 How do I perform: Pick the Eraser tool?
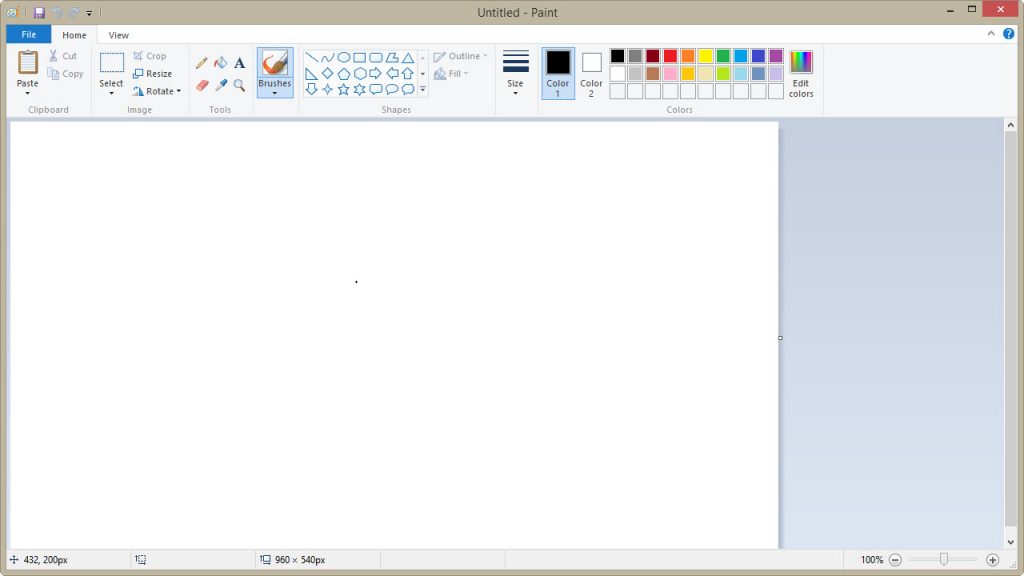(x=202, y=86)
